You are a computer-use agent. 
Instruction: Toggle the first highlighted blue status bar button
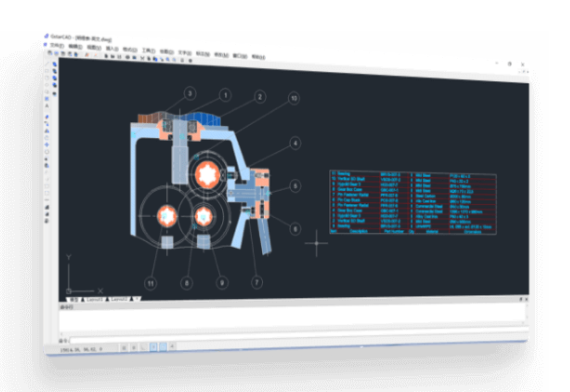coord(153,347)
